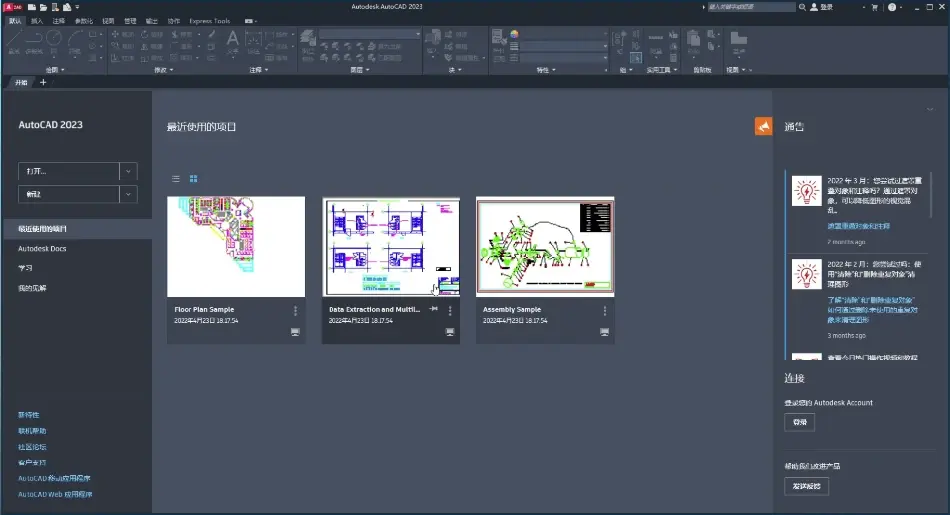Screen dimensions: 950x515
Task: Open the AutoCAD Web 应用程序 link
Action: pos(55,494)
